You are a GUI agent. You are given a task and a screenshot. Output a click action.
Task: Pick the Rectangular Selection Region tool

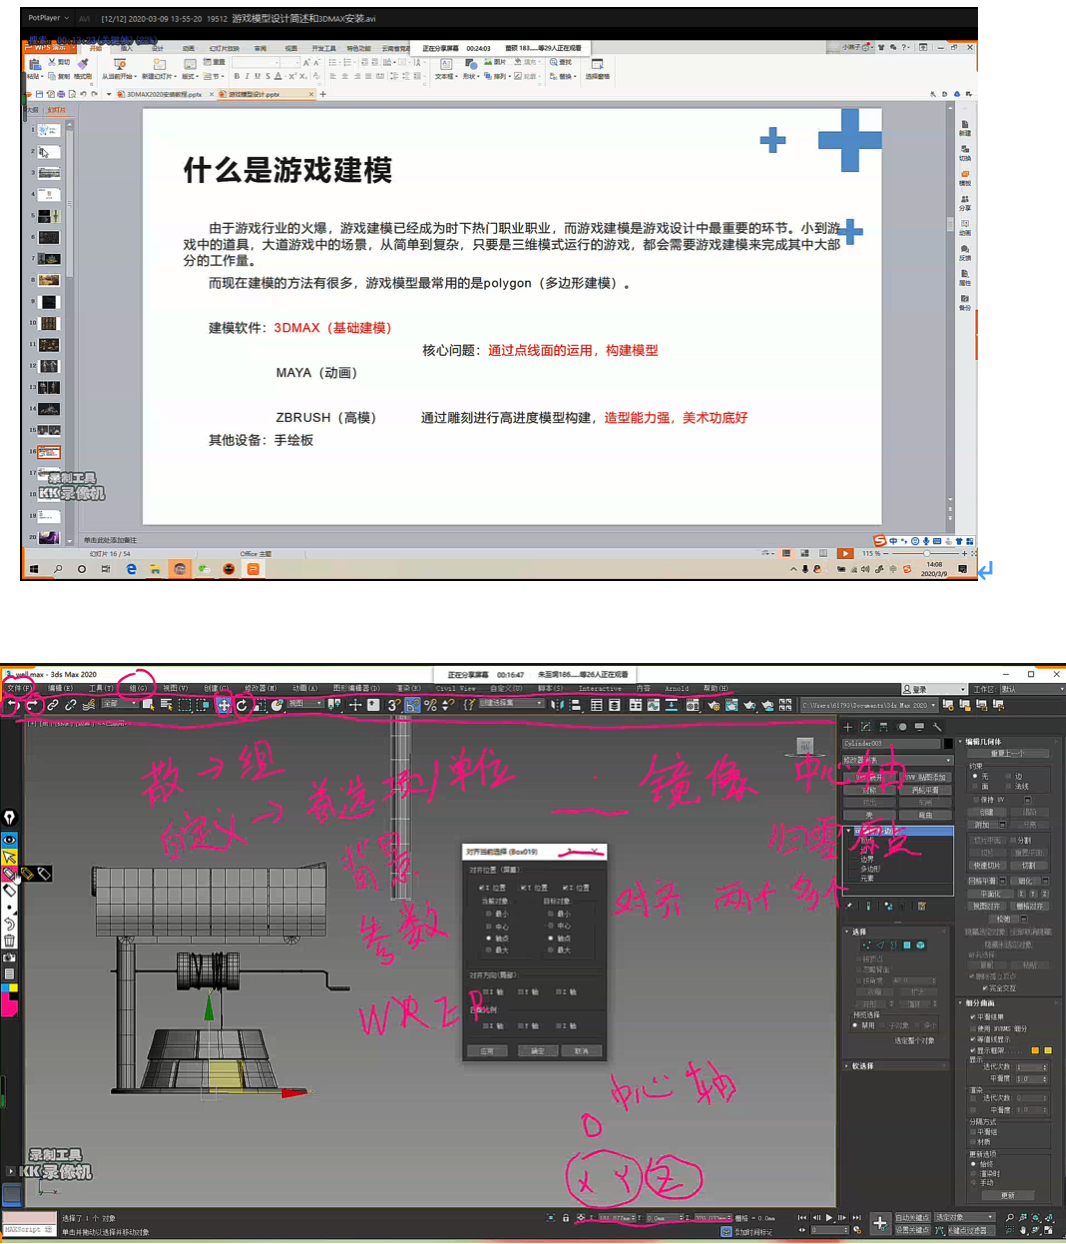pos(185,705)
